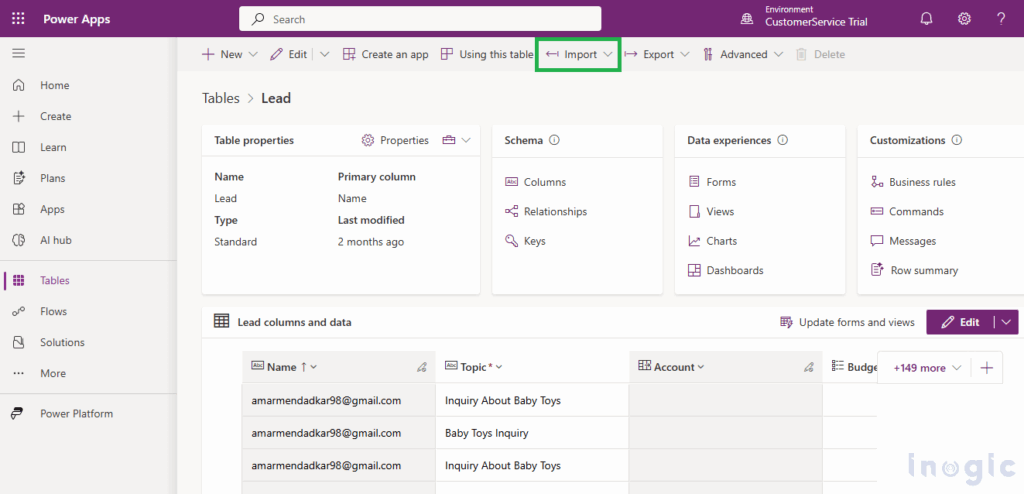
Task: Open AI hub from sidebar
Action: (x=55, y=240)
